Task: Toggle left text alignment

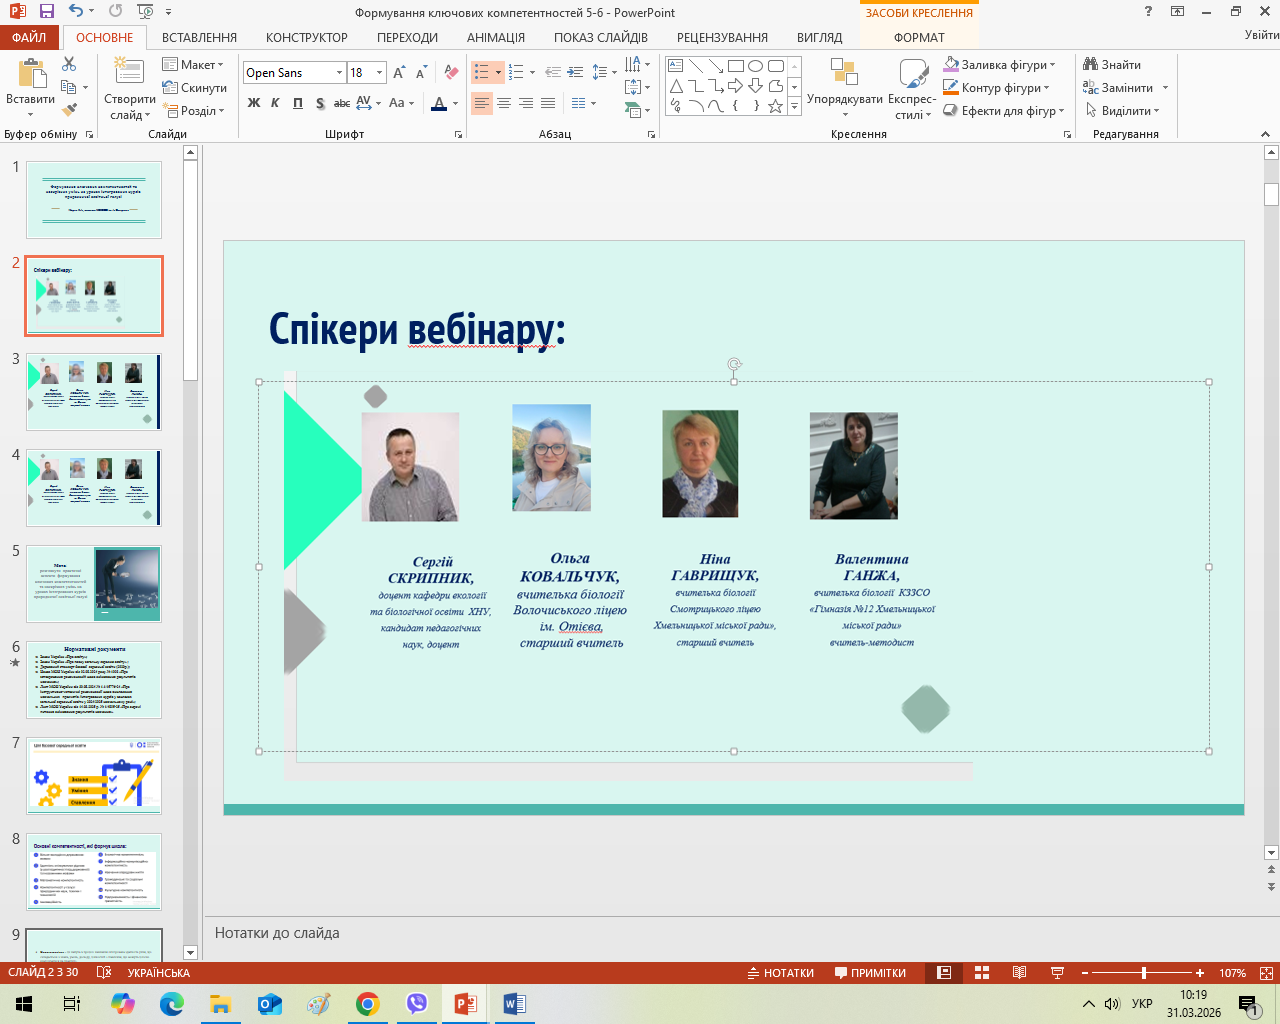Action: 482,103
